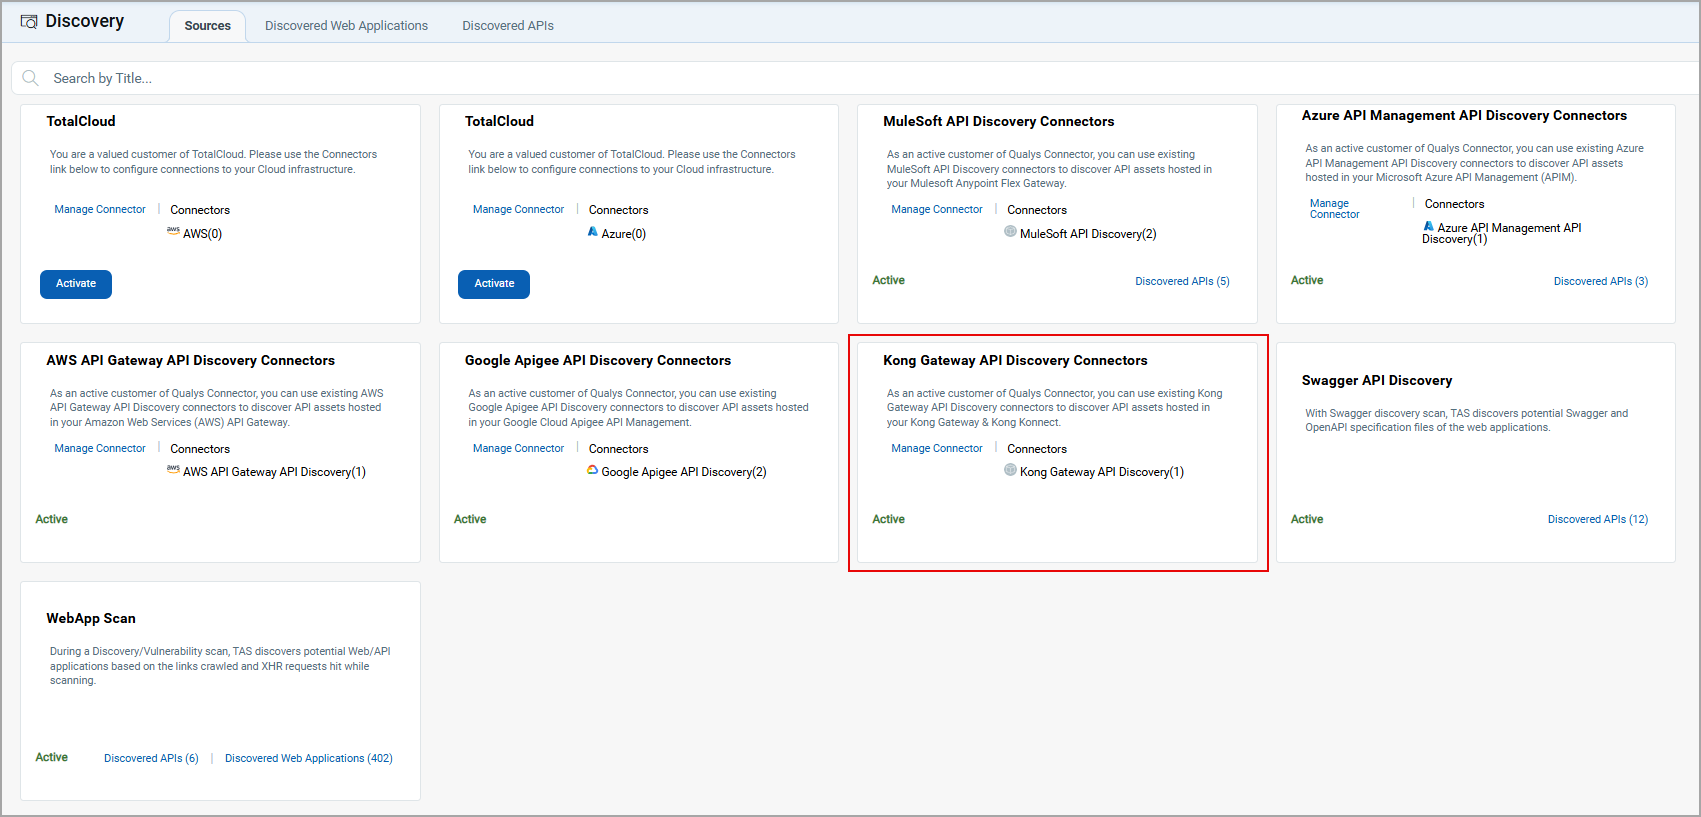Click the Google Apigee connector icon
The image size is (1701, 817).
point(593,470)
